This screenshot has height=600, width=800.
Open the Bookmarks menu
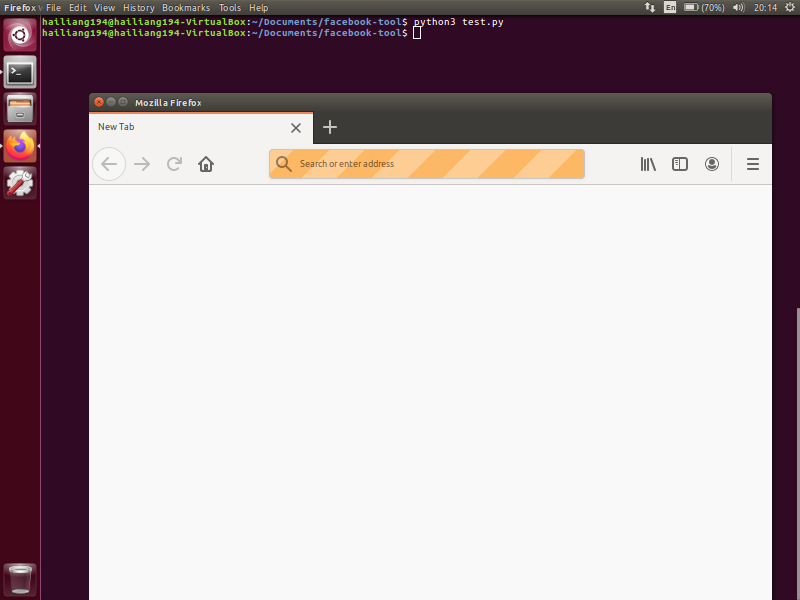186,7
